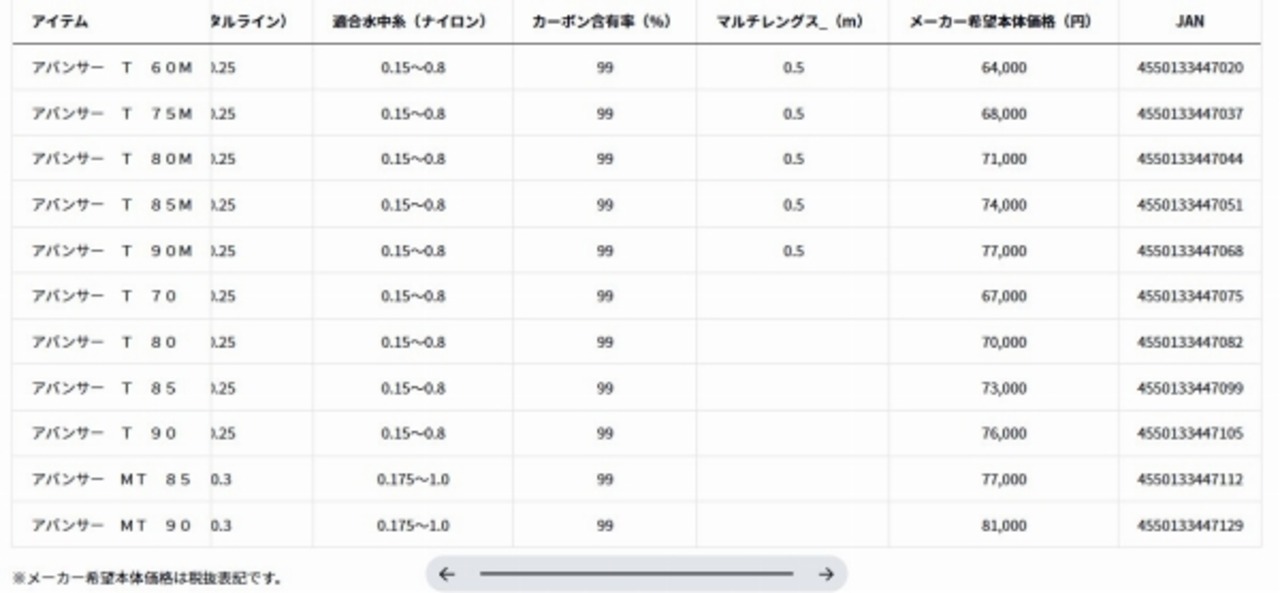Click nylon line 0.175～1.0 in MT 90 row
The image size is (1280, 593).
[413, 525]
